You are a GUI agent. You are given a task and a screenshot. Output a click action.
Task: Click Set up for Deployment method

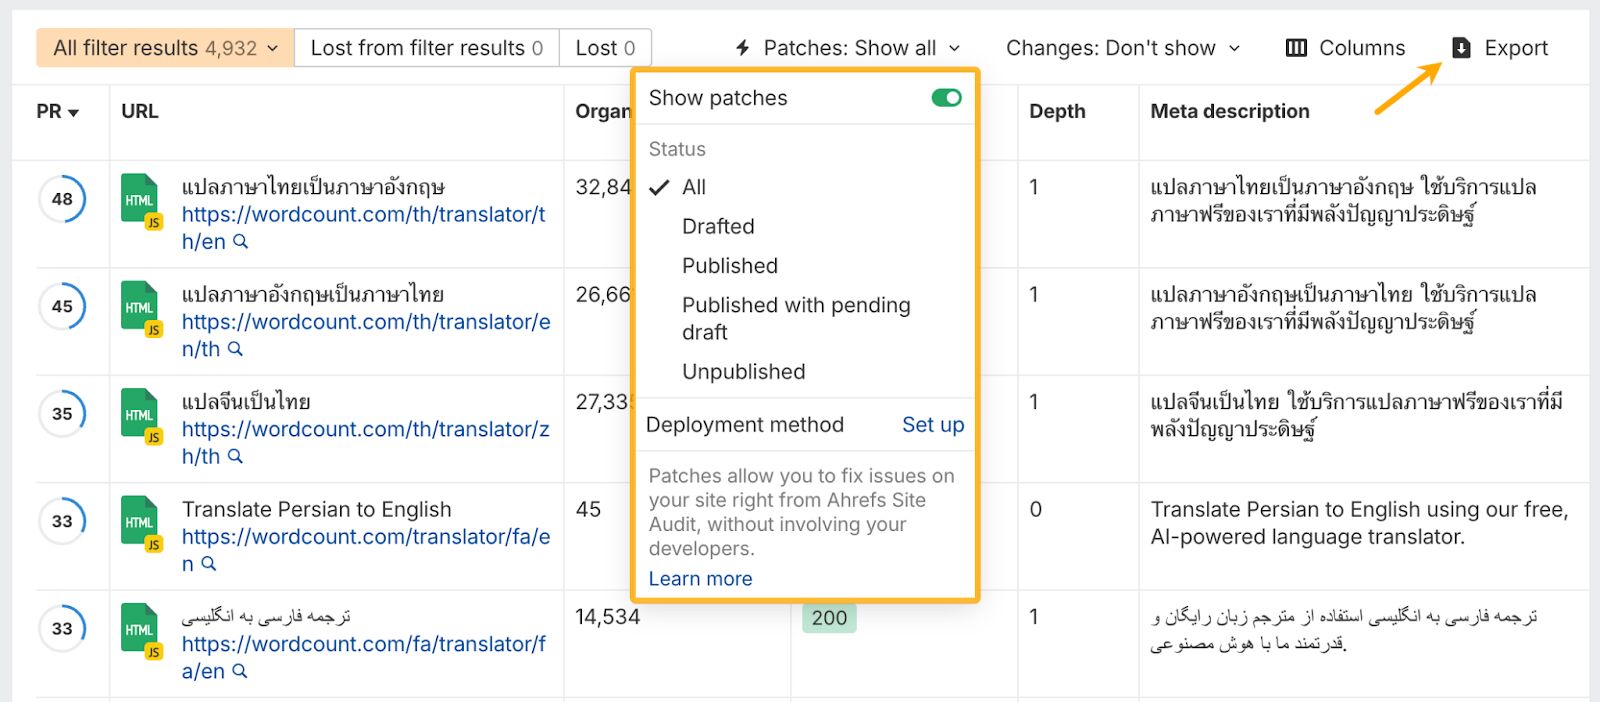tap(932, 425)
